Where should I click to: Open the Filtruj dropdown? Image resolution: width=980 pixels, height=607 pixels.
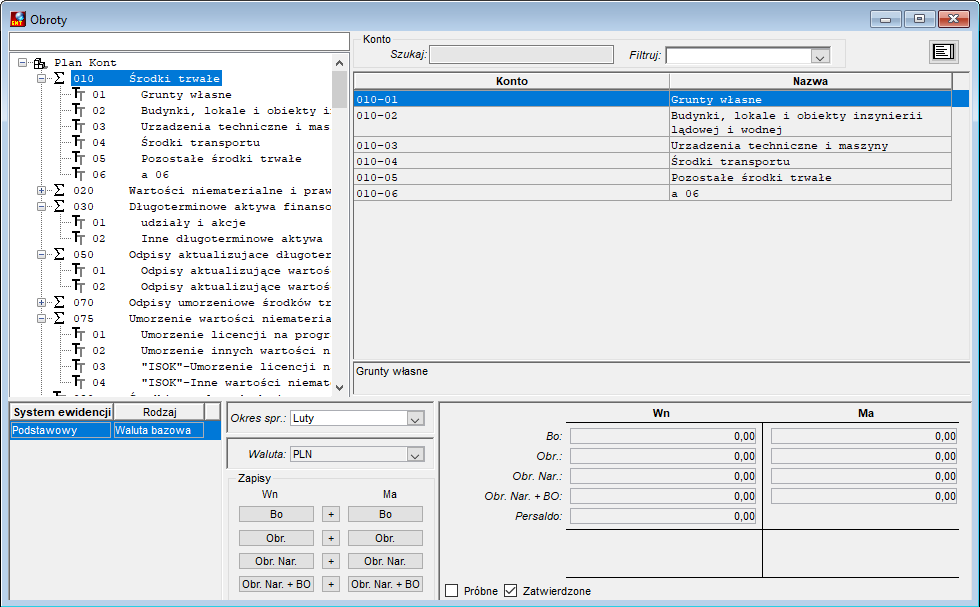pyautogui.click(x=820, y=56)
